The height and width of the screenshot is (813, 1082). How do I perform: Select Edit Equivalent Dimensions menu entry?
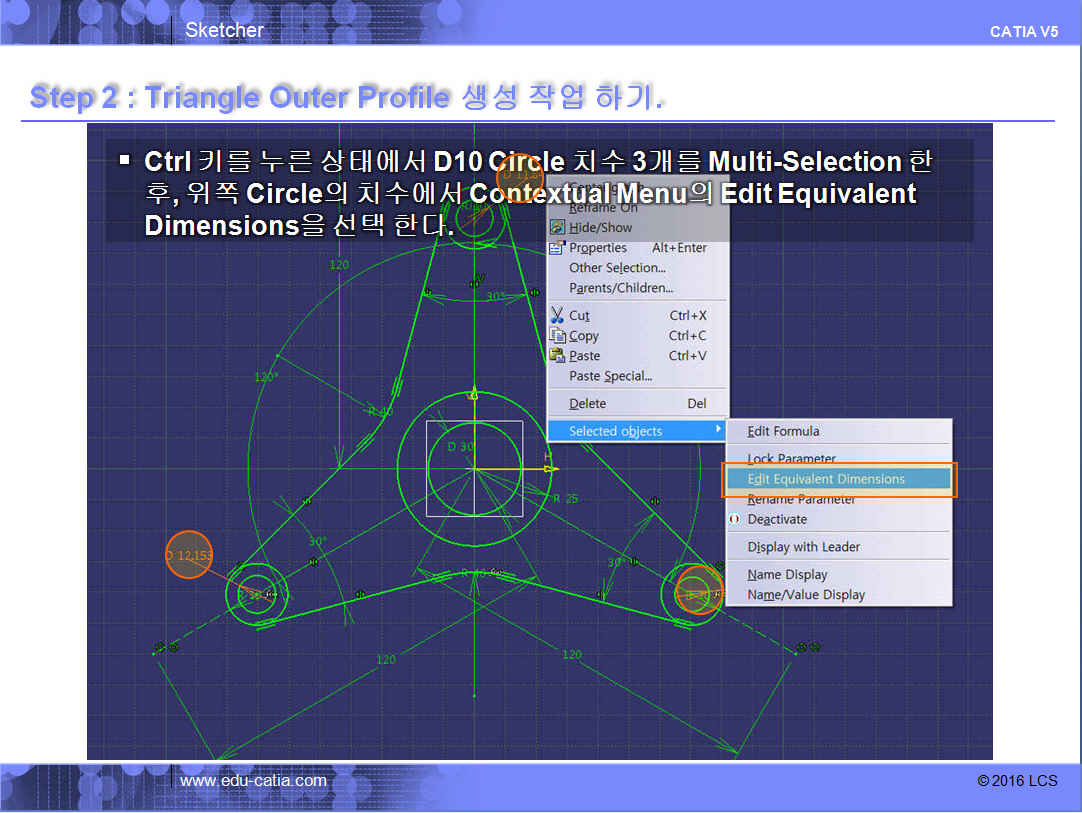[x=826, y=479]
